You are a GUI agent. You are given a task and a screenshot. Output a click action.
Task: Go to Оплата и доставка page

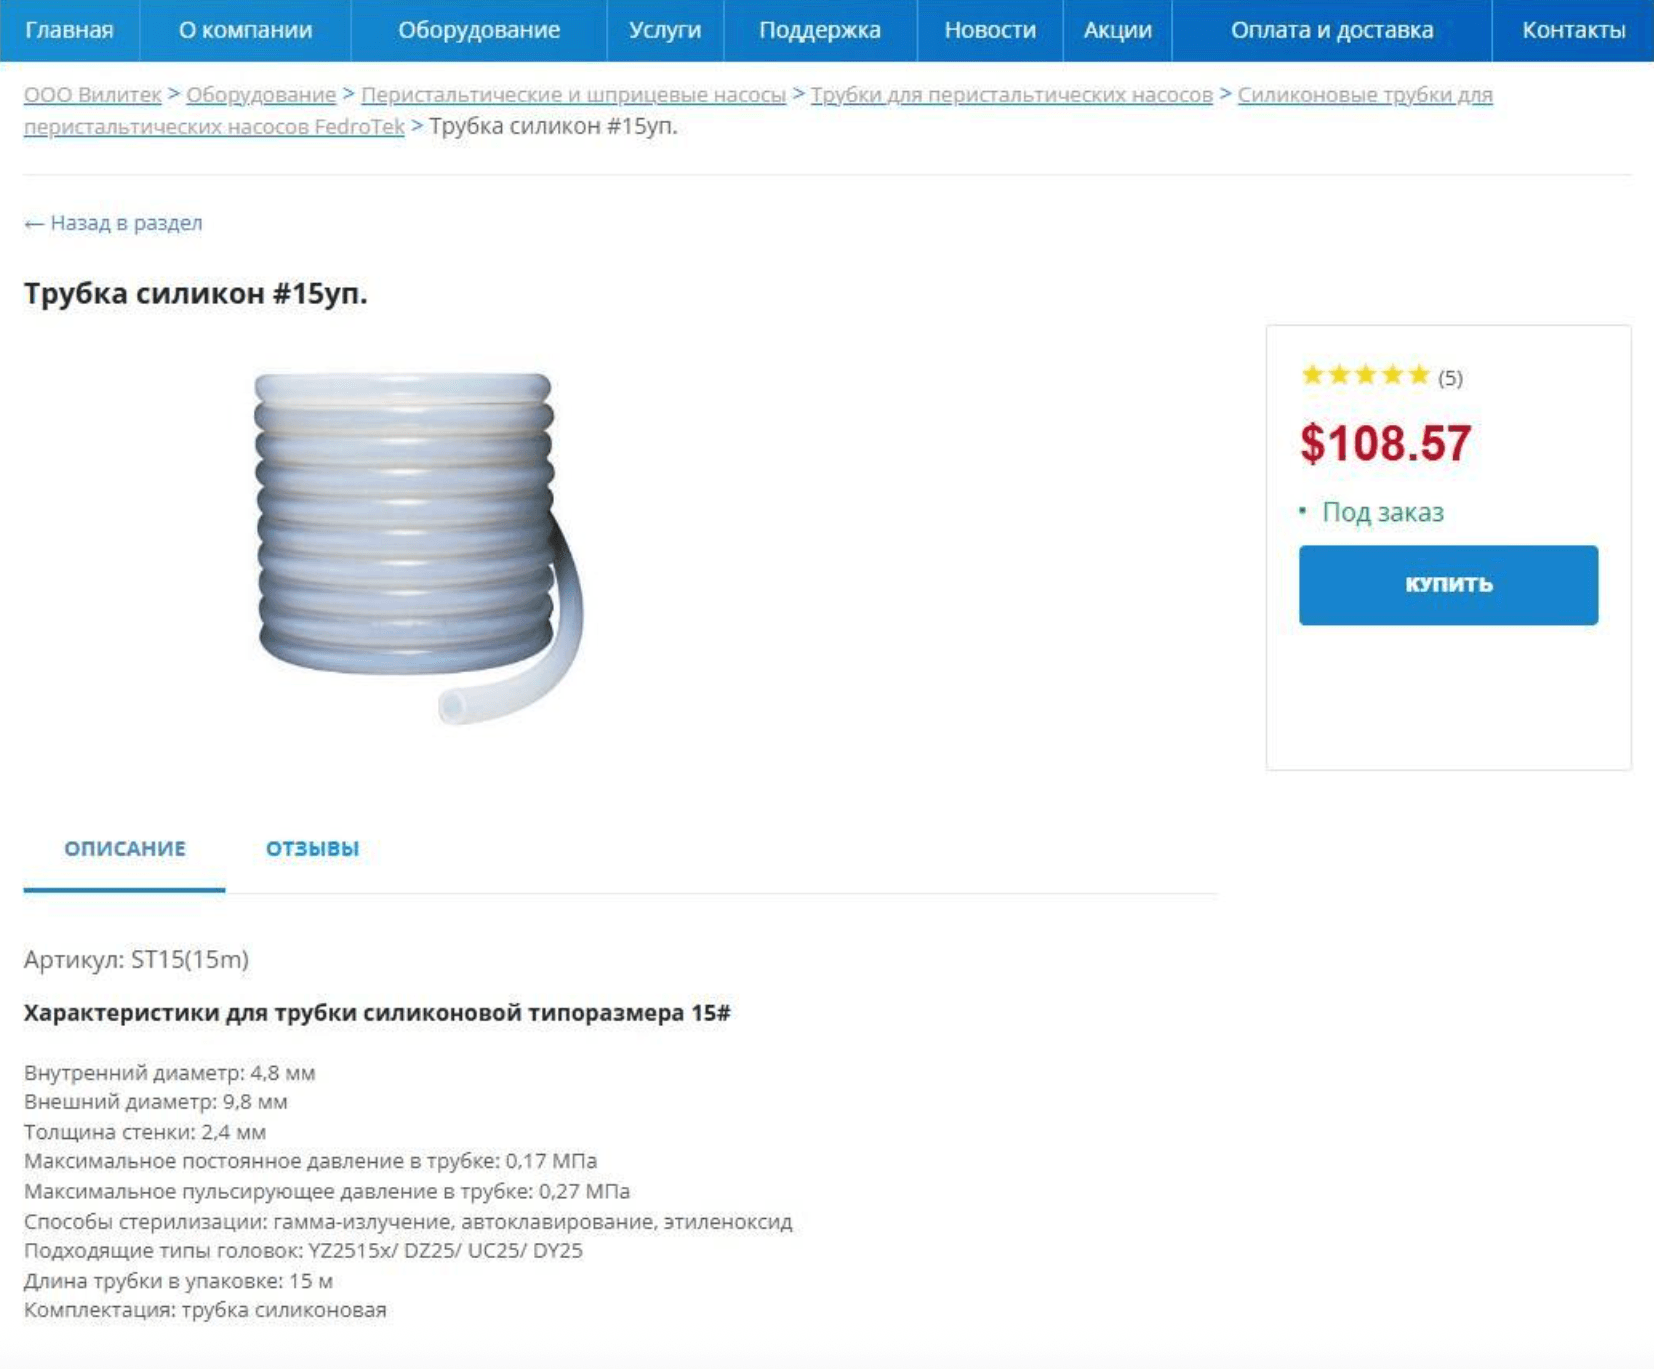pos(1332,30)
